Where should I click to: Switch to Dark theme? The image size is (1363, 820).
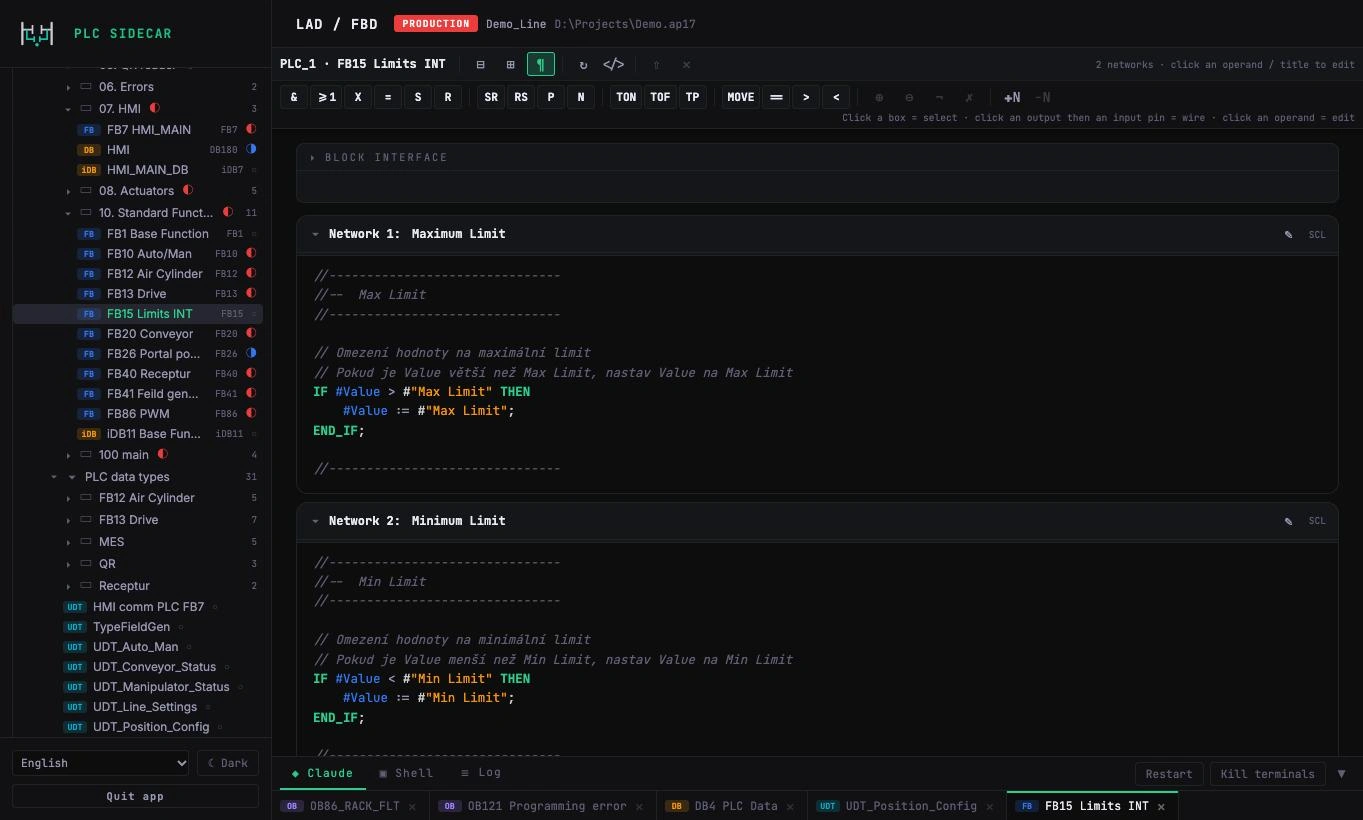point(228,763)
